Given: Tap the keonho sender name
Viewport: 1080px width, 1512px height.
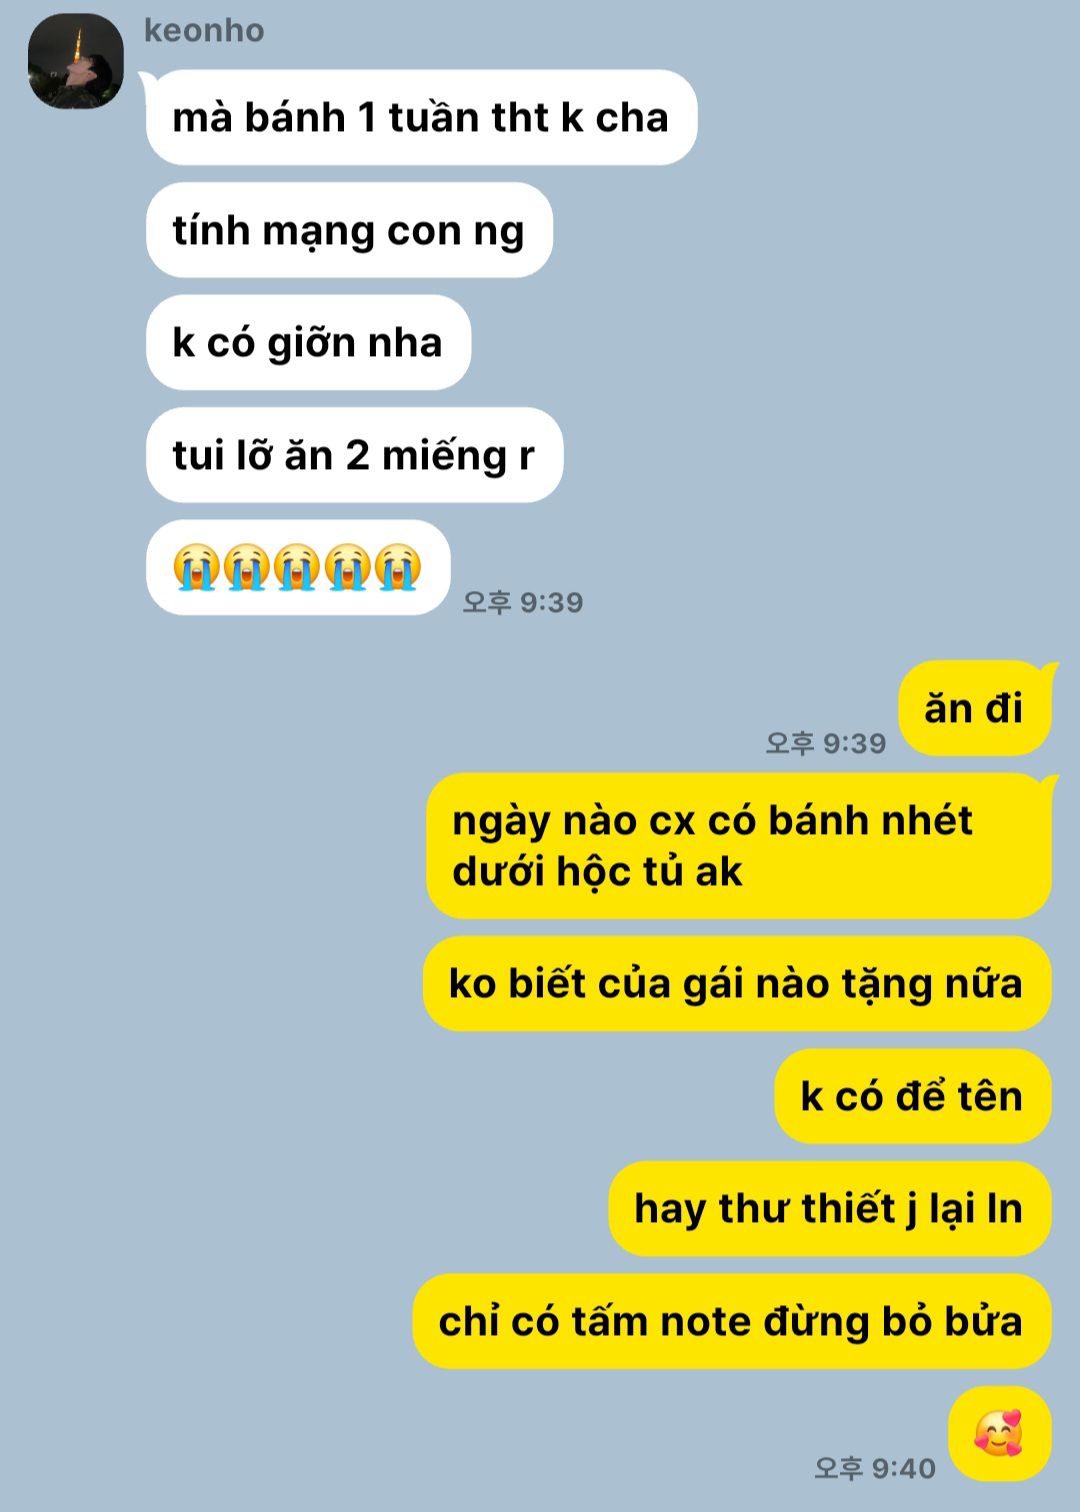Looking at the screenshot, I should click(204, 30).
